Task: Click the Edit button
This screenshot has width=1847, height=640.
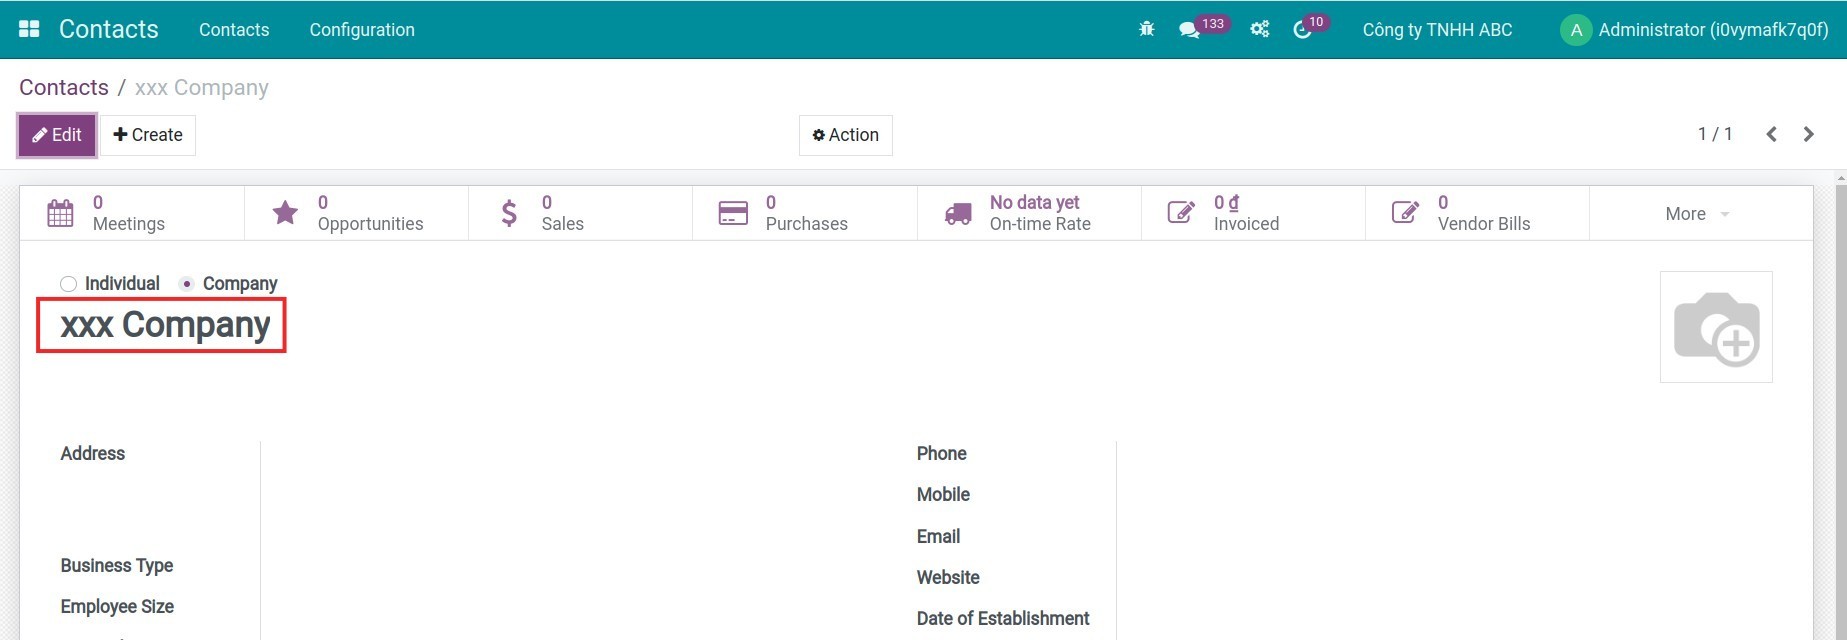Action: pyautogui.click(x=57, y=135)
